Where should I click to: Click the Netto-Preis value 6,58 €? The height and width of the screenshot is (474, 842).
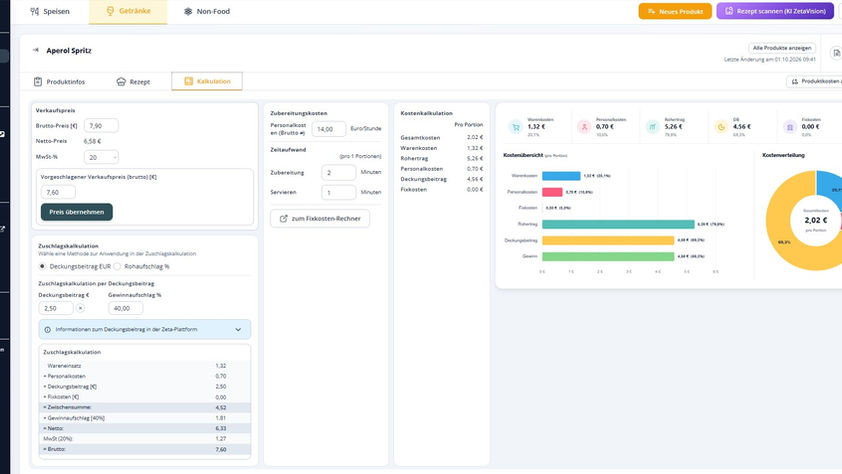(92, 141)
